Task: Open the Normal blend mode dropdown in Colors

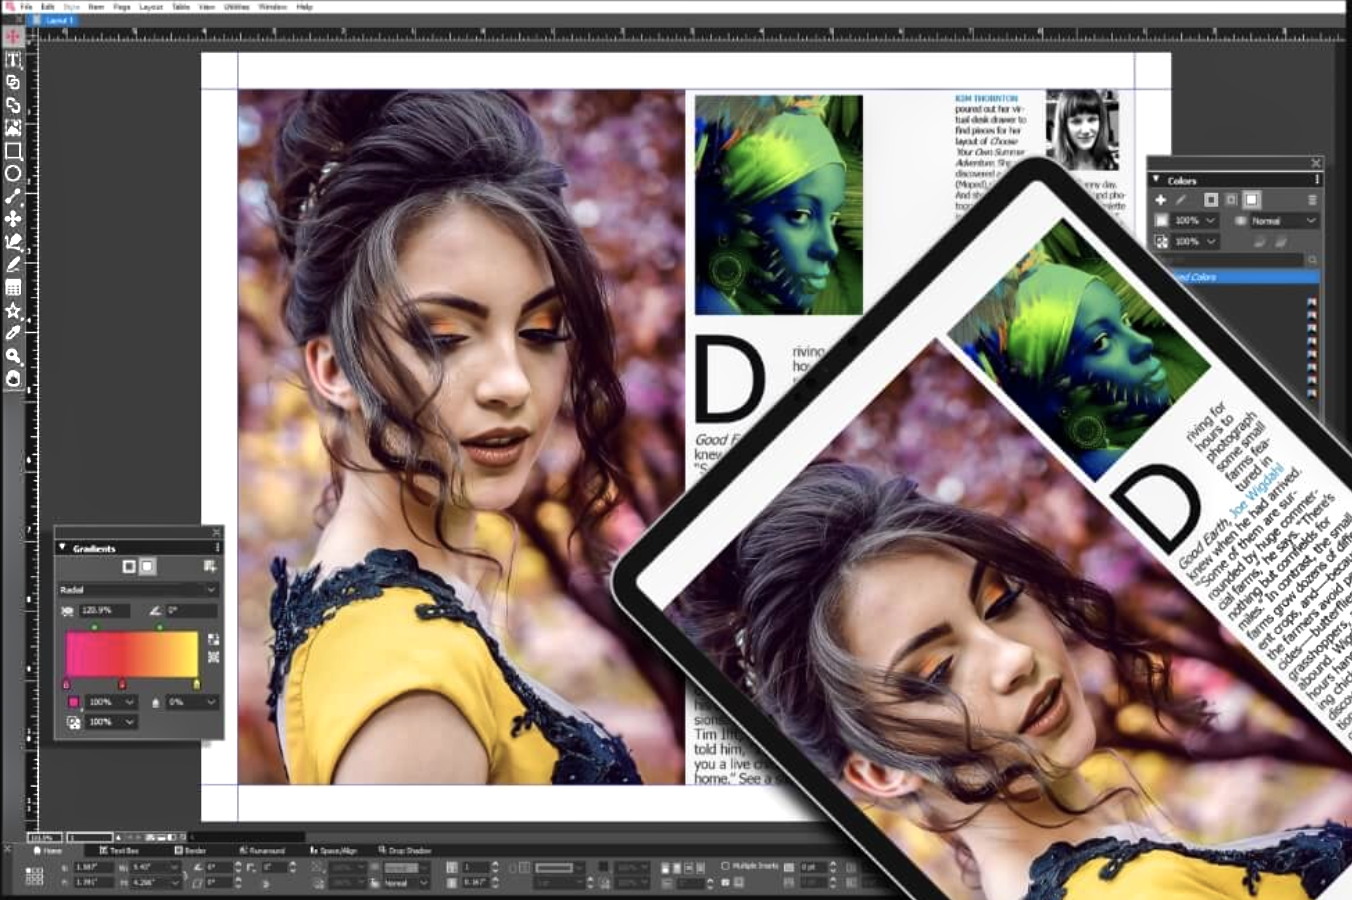Action: pyautogui.click(x=1284, y=220)
